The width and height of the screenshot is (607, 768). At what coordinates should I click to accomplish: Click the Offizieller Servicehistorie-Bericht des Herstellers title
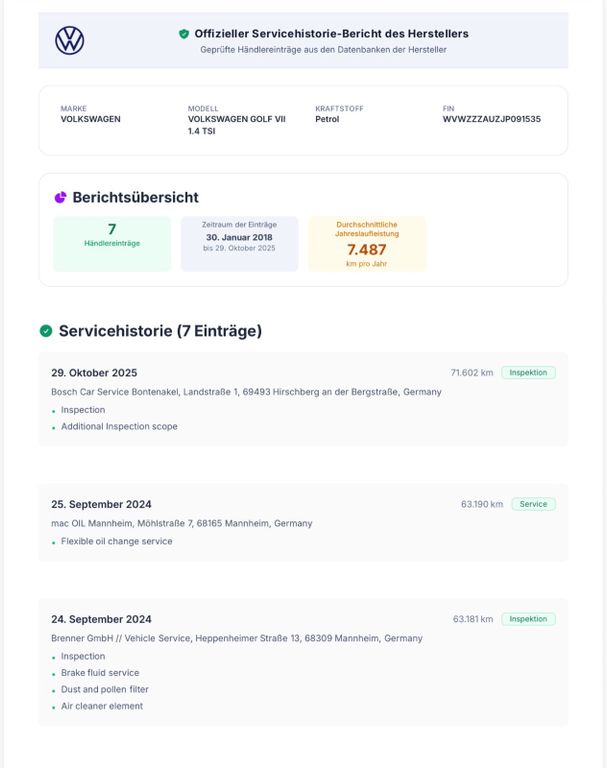tap(332, 34)
